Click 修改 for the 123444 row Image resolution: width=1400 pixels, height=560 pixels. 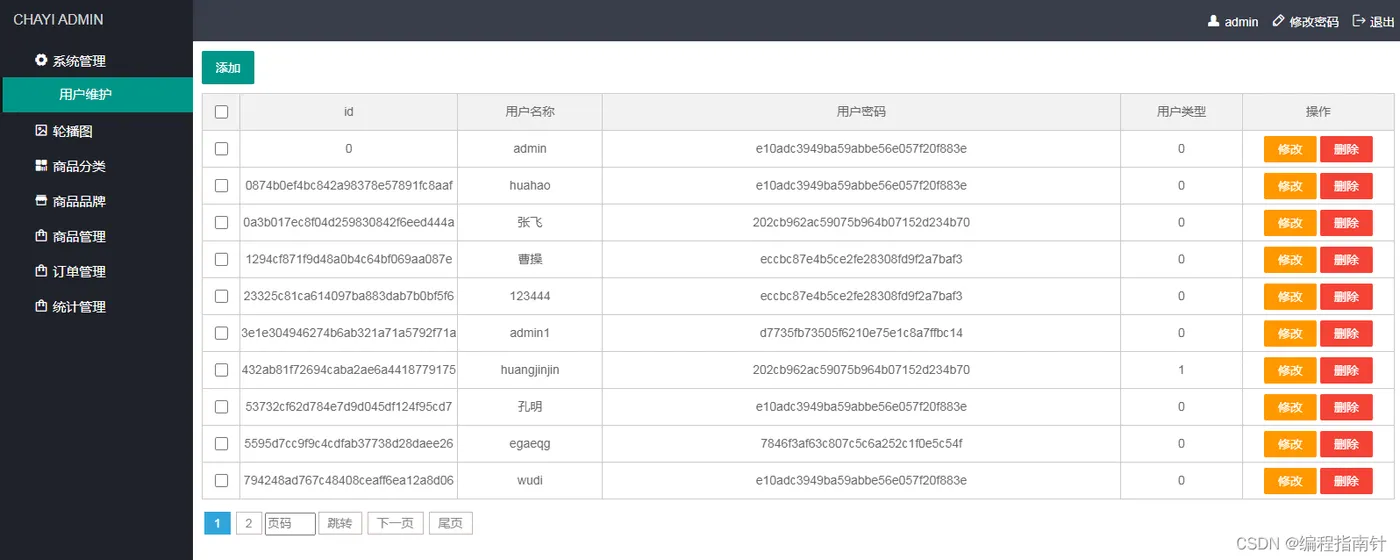pos(1290,297)
